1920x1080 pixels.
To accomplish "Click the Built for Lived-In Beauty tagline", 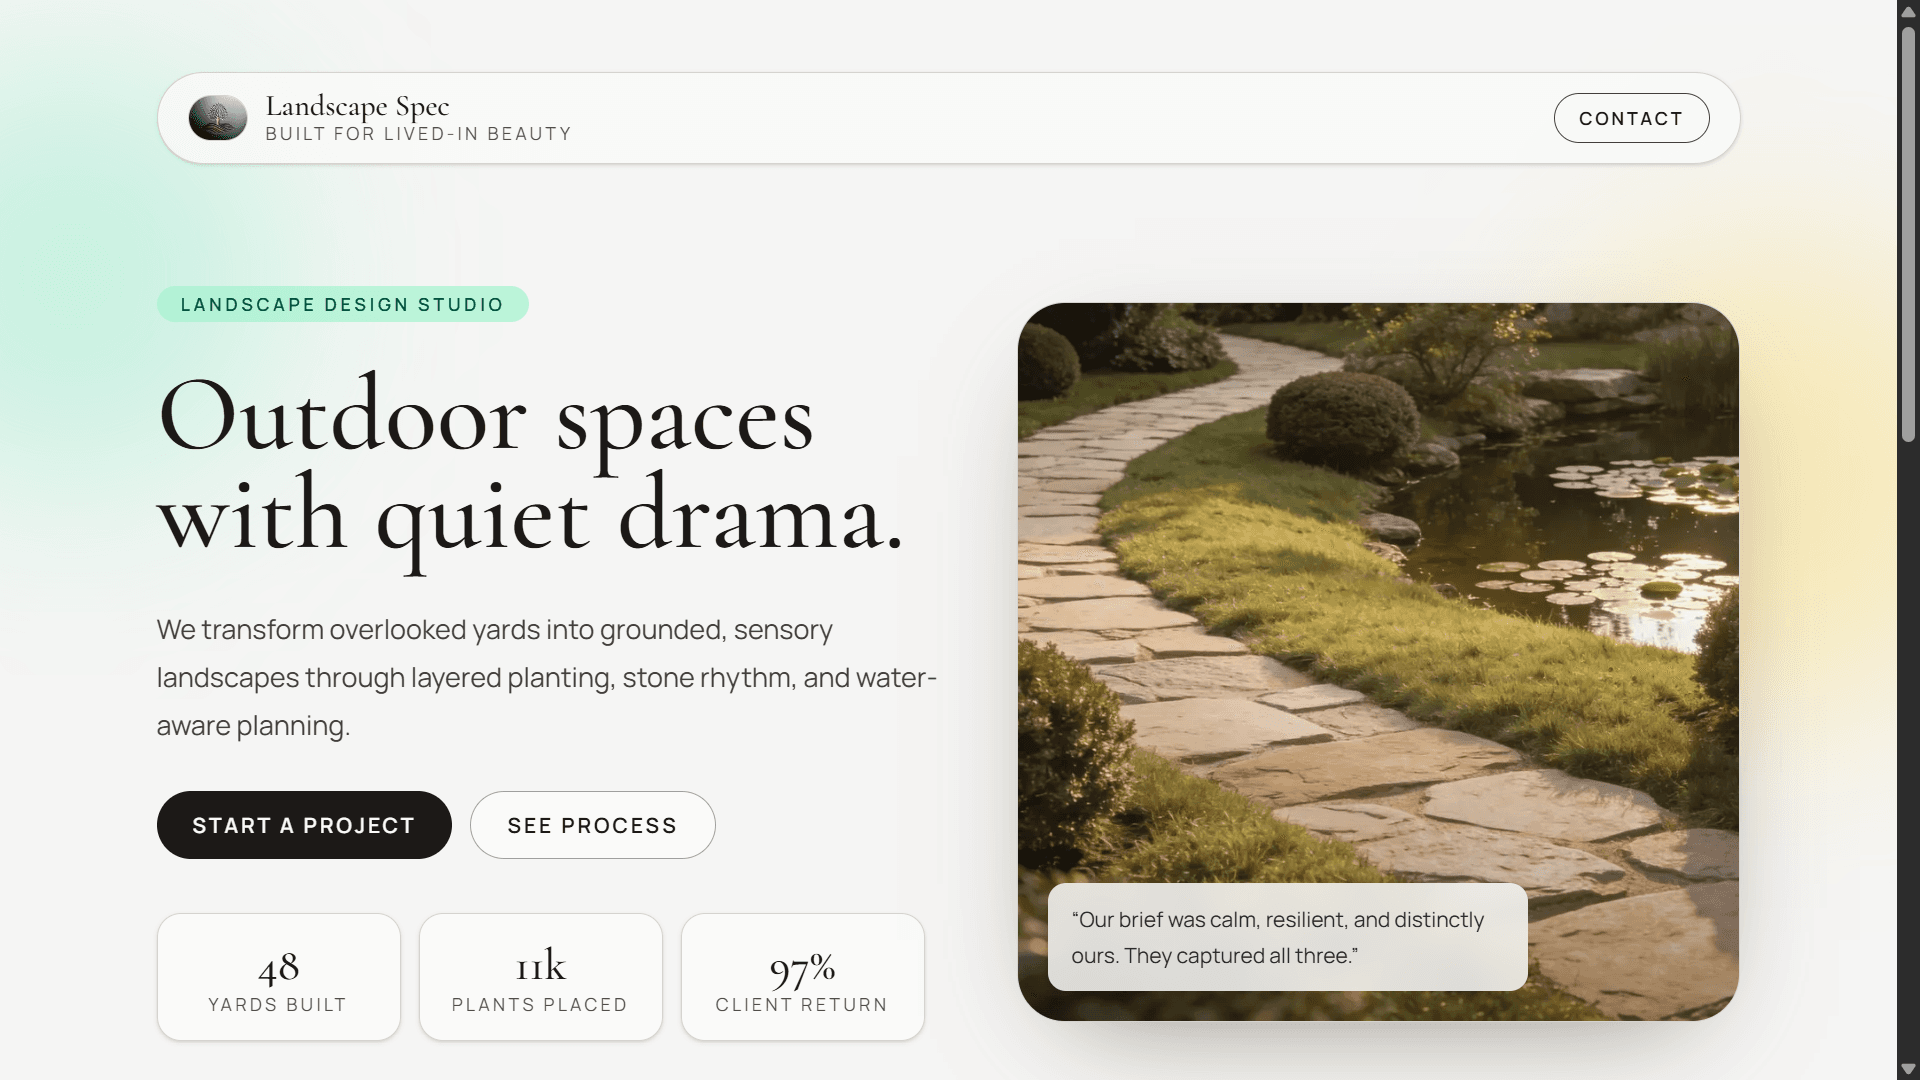I will click(x=418, y=134).
